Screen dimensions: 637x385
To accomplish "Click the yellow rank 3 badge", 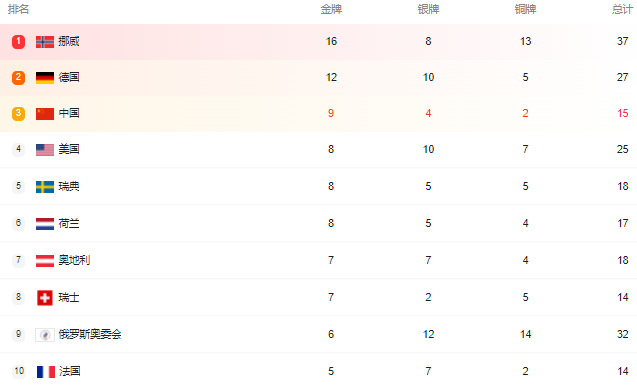I will (x=18, y=113).
